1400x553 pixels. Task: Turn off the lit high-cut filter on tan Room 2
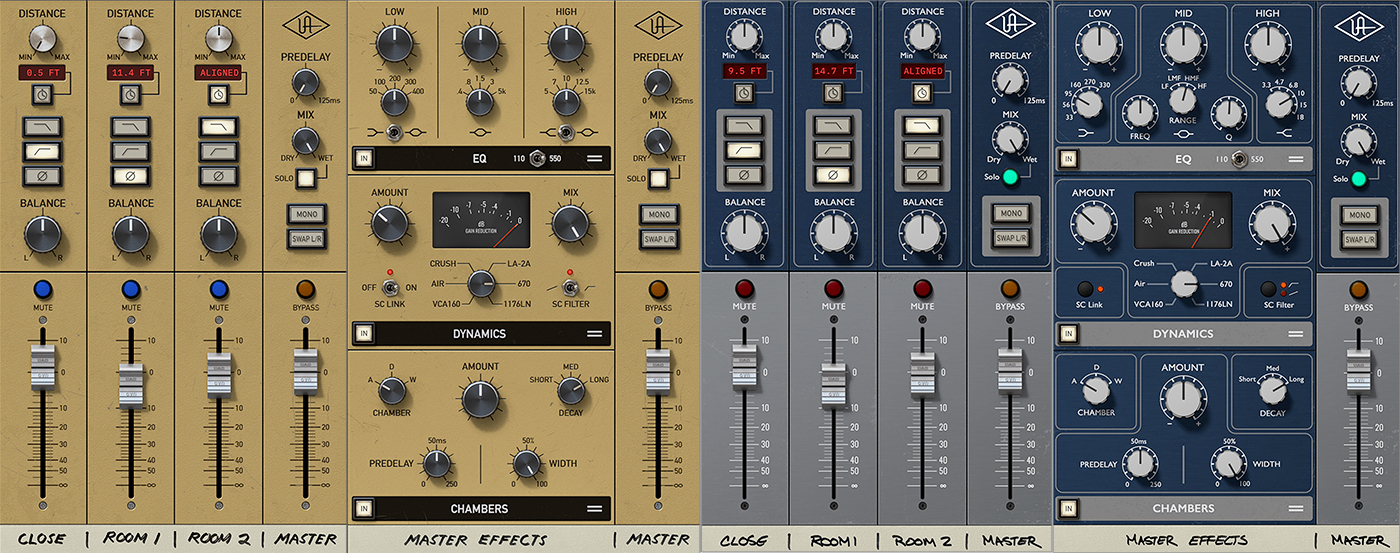point(219,127)
